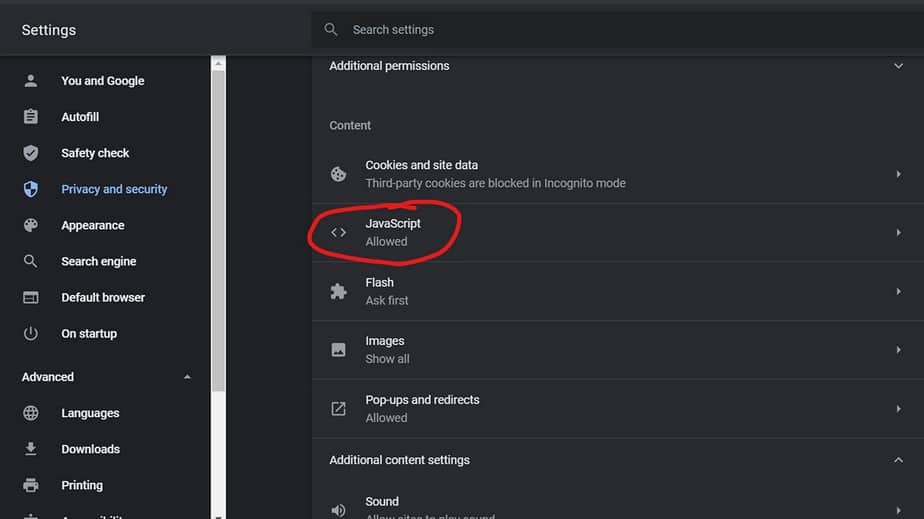Click the Languages globe icon
This screenshot has height=519, width=924.
[x=31, y=413]
